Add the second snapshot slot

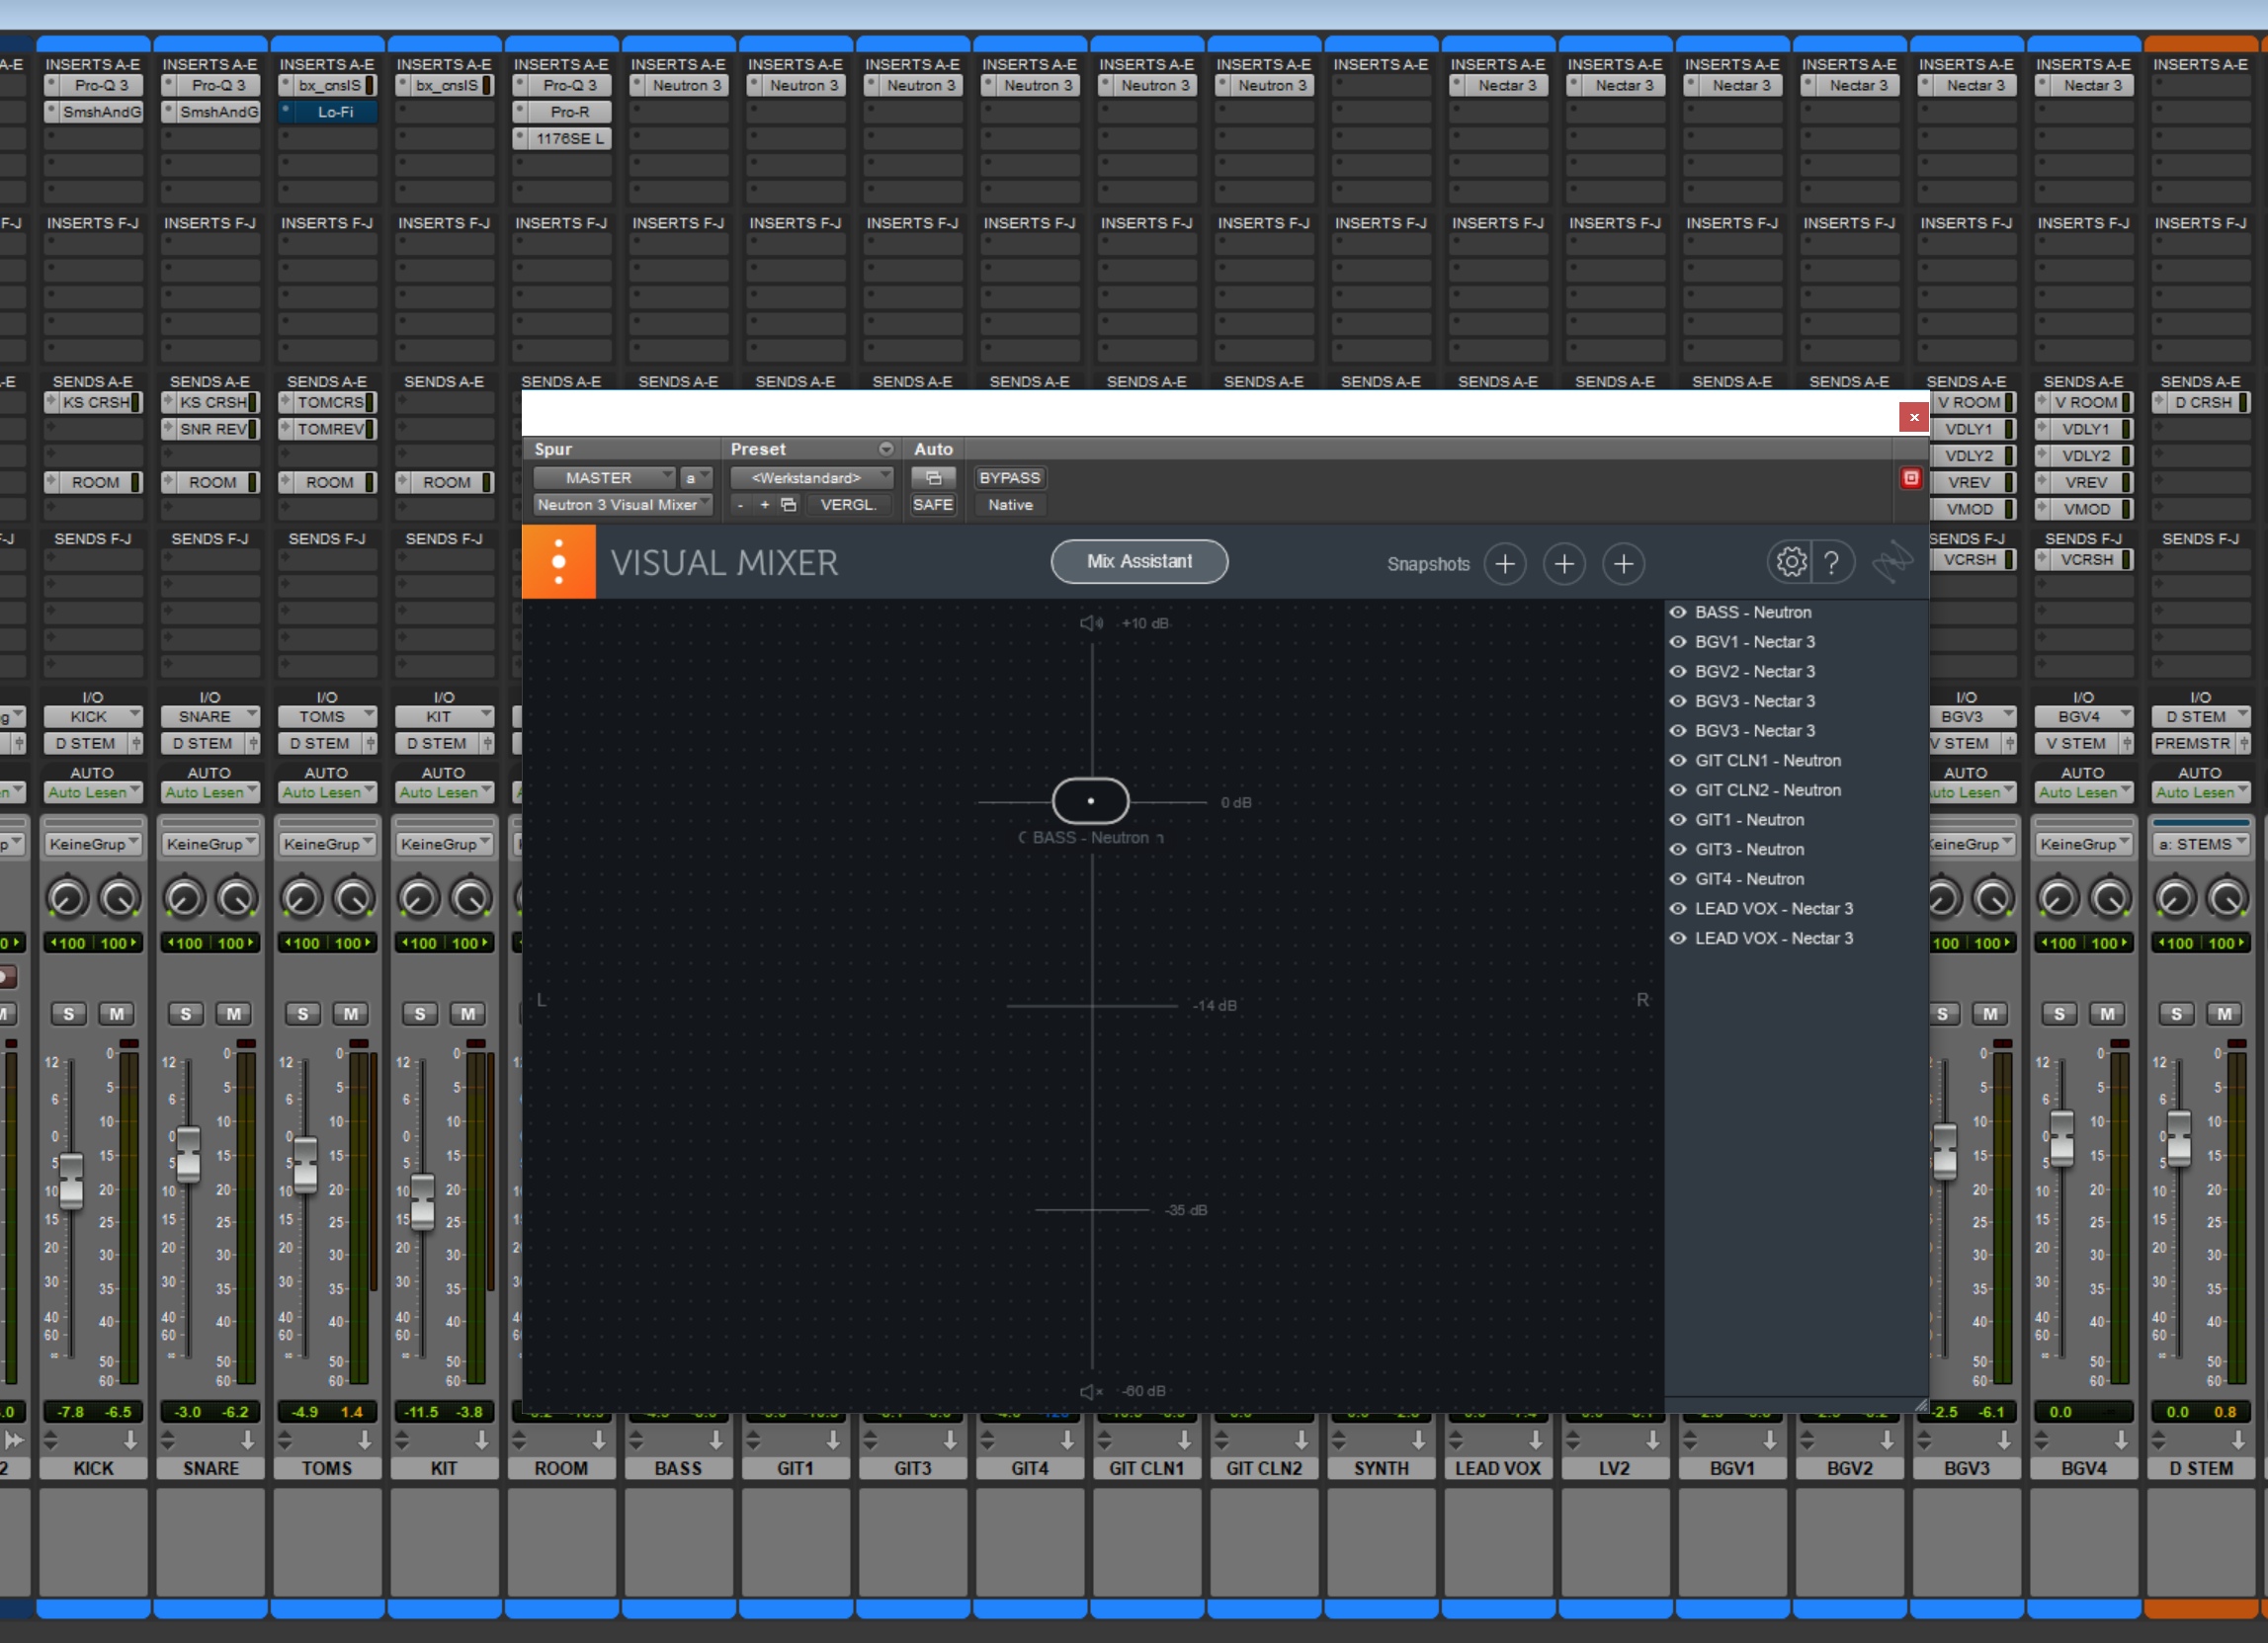click(x=1564, y=564)
